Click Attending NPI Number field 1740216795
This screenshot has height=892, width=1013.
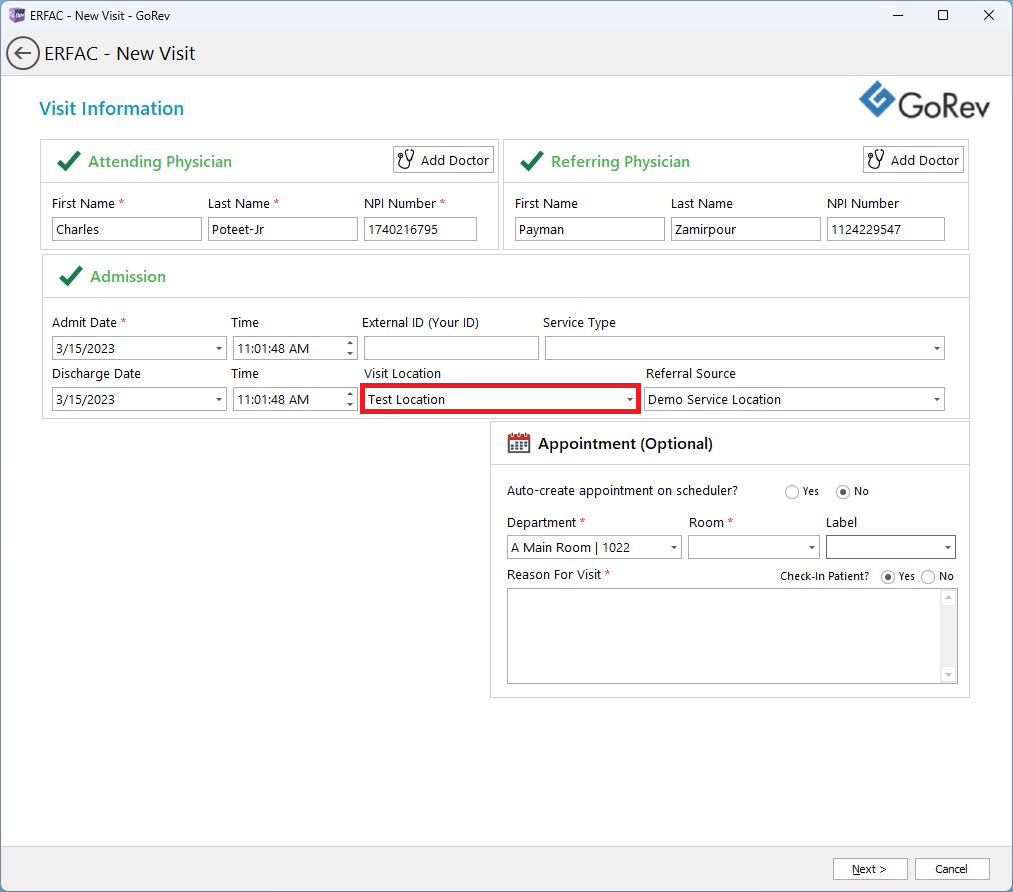point(420,229)
